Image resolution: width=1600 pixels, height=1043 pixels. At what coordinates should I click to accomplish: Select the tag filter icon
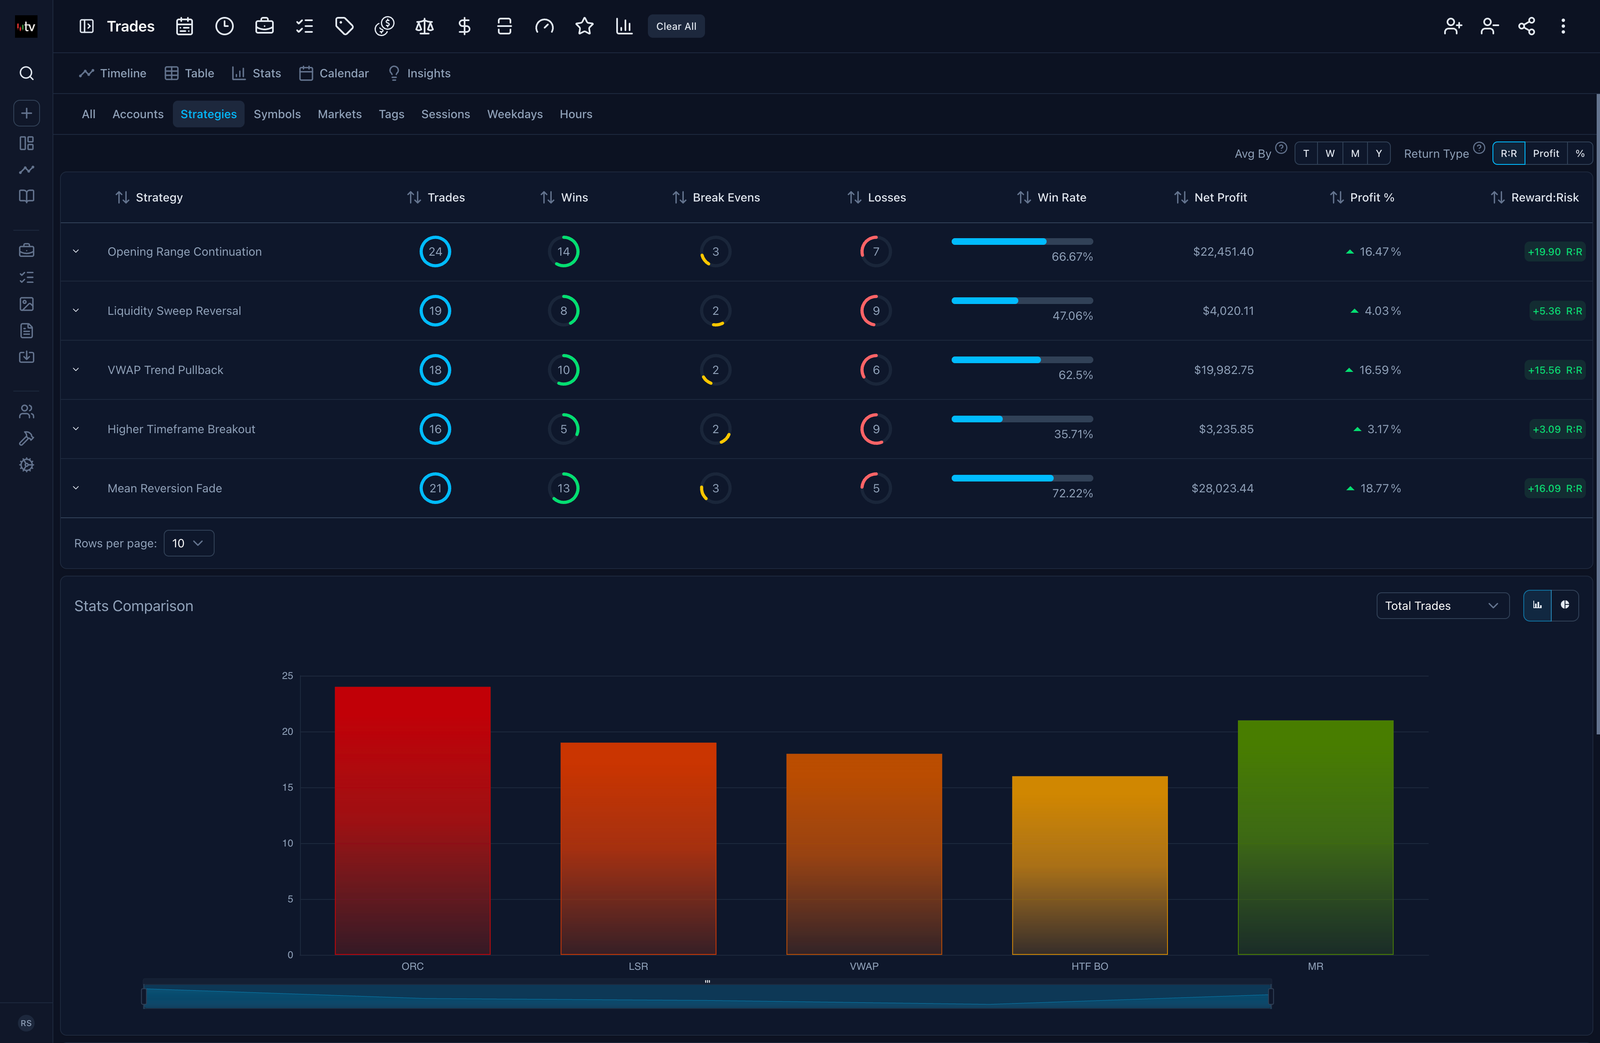[x=344, y=27]
